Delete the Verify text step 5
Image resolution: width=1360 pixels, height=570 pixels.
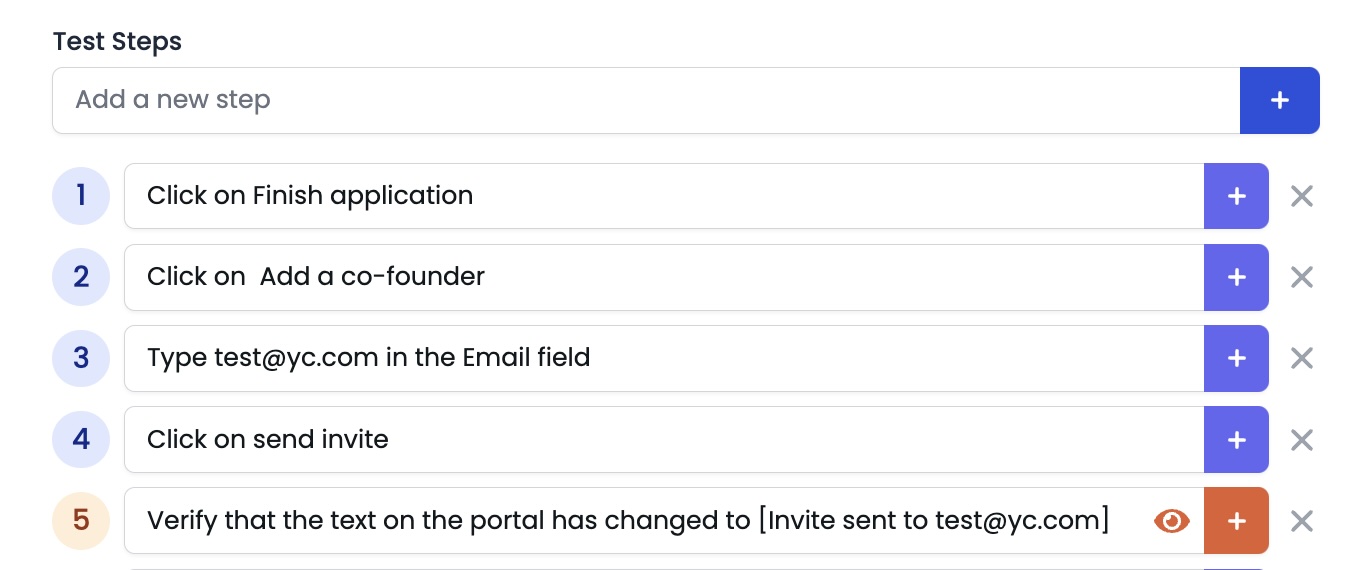tap(1301, 520)
